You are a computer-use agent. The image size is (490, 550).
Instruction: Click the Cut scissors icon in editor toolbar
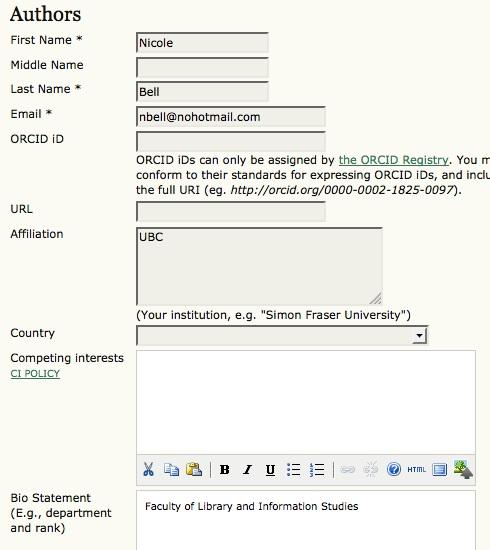(x=149, y=469)
